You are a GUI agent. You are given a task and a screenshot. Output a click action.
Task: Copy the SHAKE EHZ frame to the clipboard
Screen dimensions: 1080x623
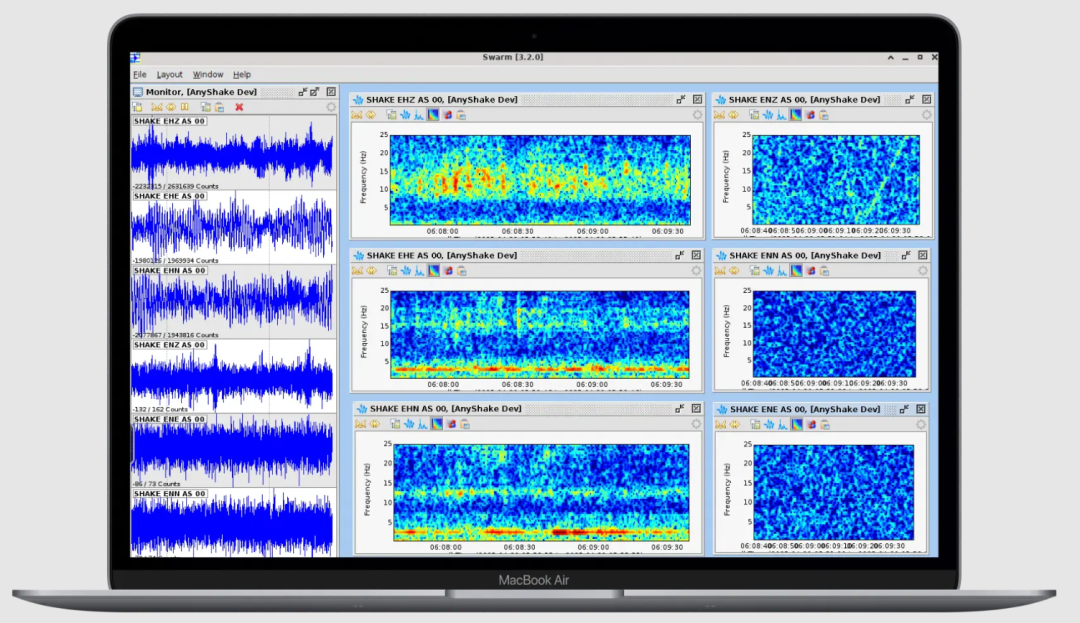coord(461,115)
